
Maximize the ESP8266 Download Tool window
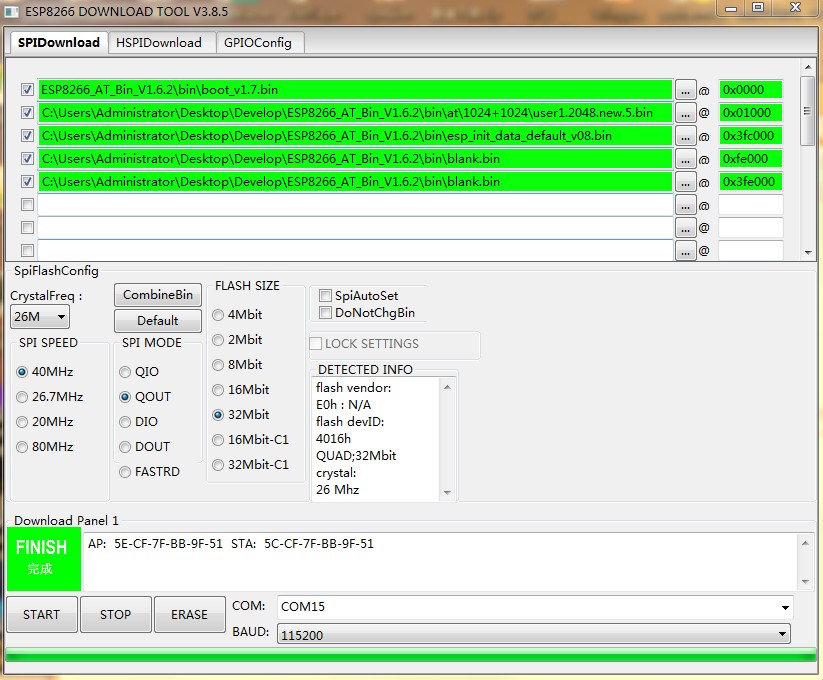[758, 7]
